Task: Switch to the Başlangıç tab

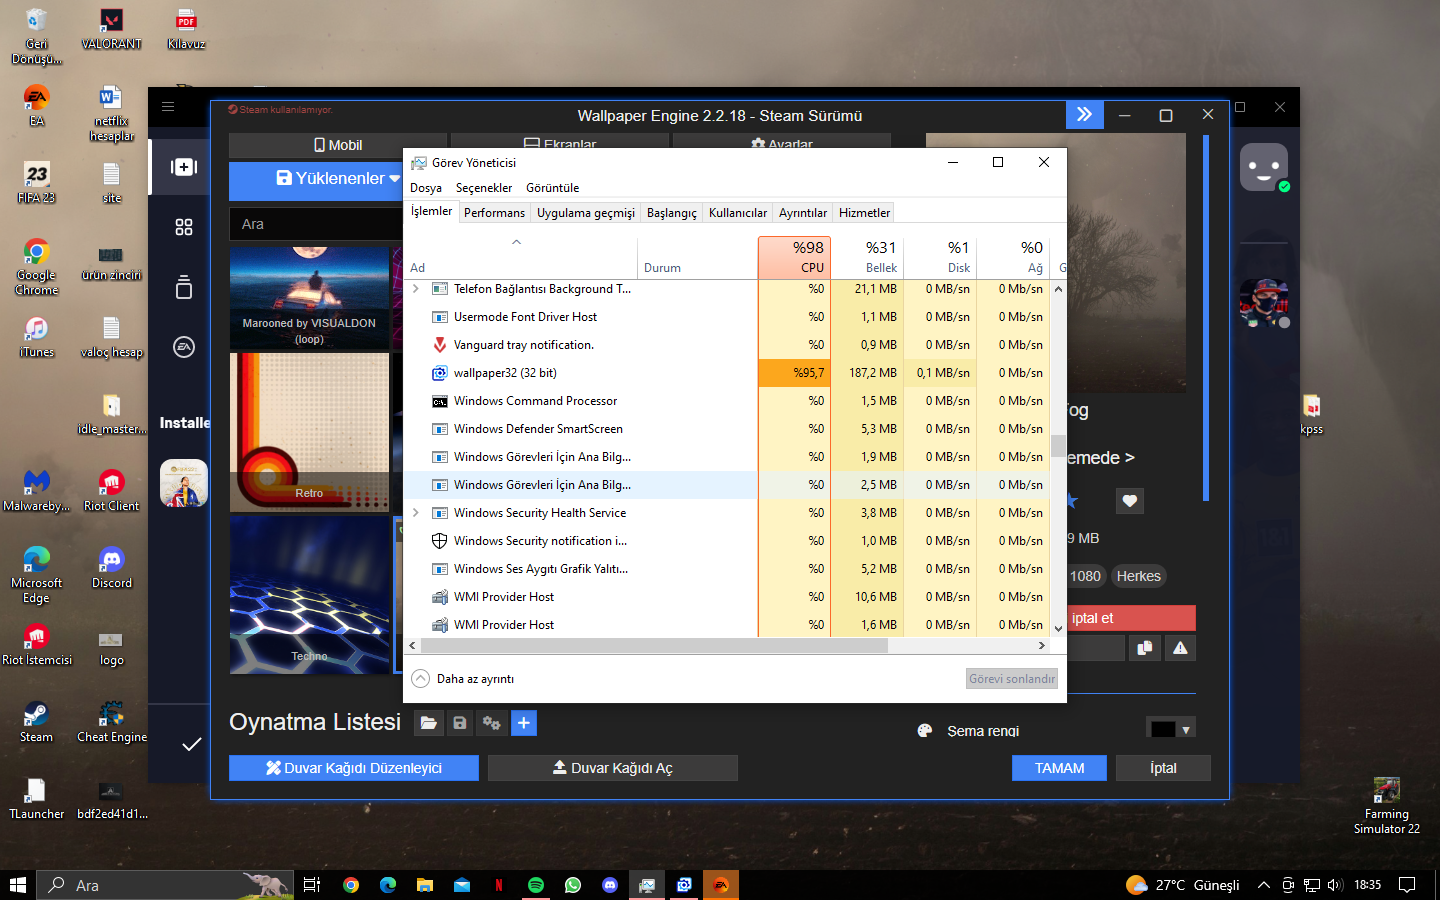Action: click(672, 213)
